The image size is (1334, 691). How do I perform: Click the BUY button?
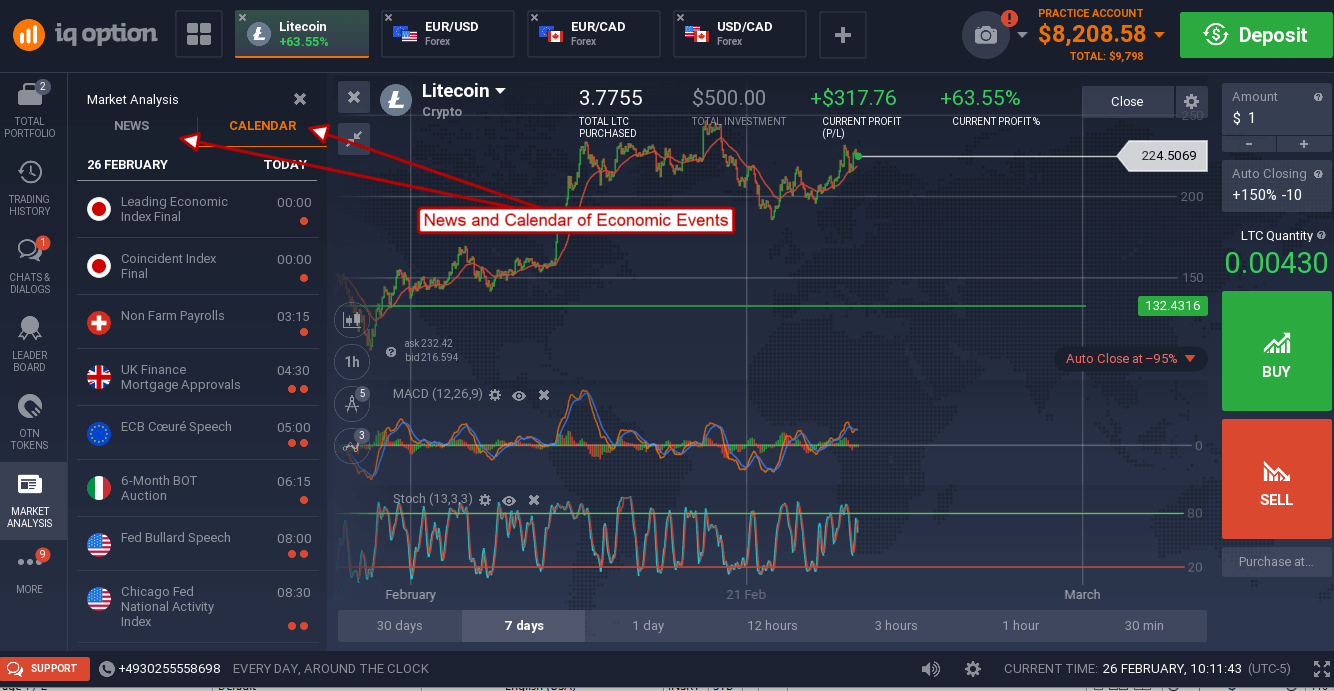pyautogui.click(x=1277, y=351)
